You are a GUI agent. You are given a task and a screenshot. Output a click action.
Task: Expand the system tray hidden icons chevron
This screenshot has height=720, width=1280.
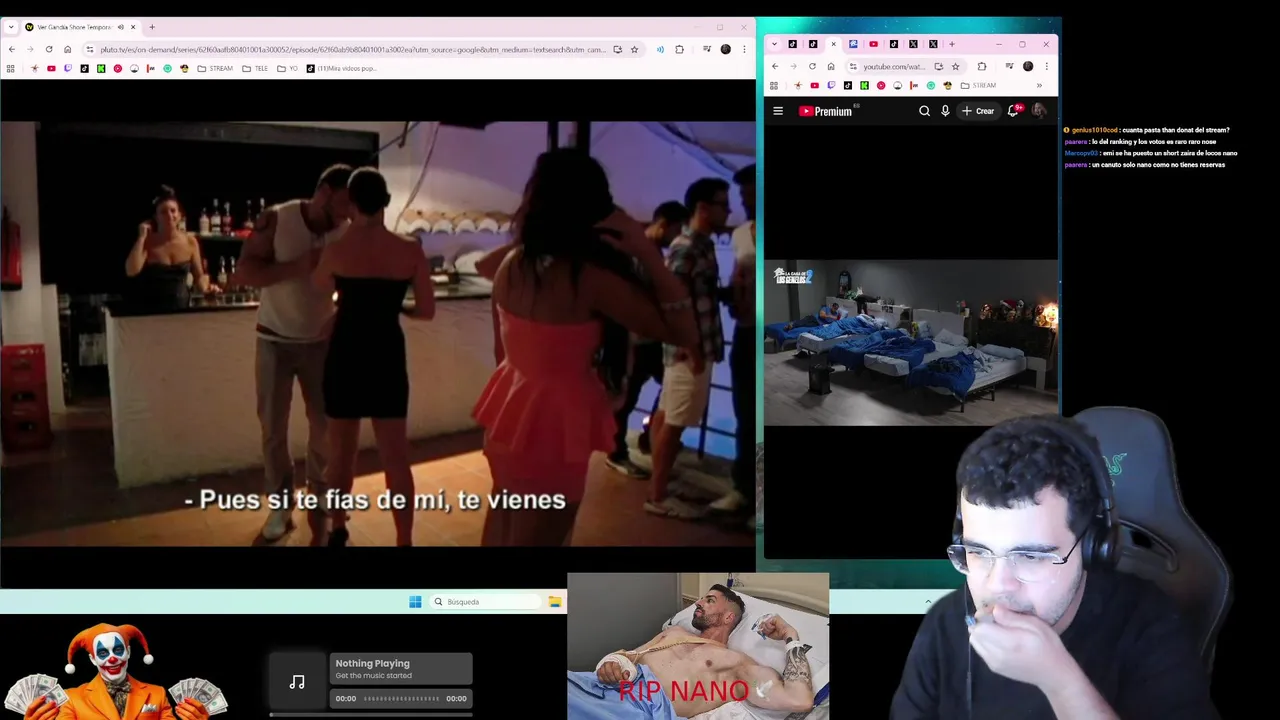coord(928,602)
